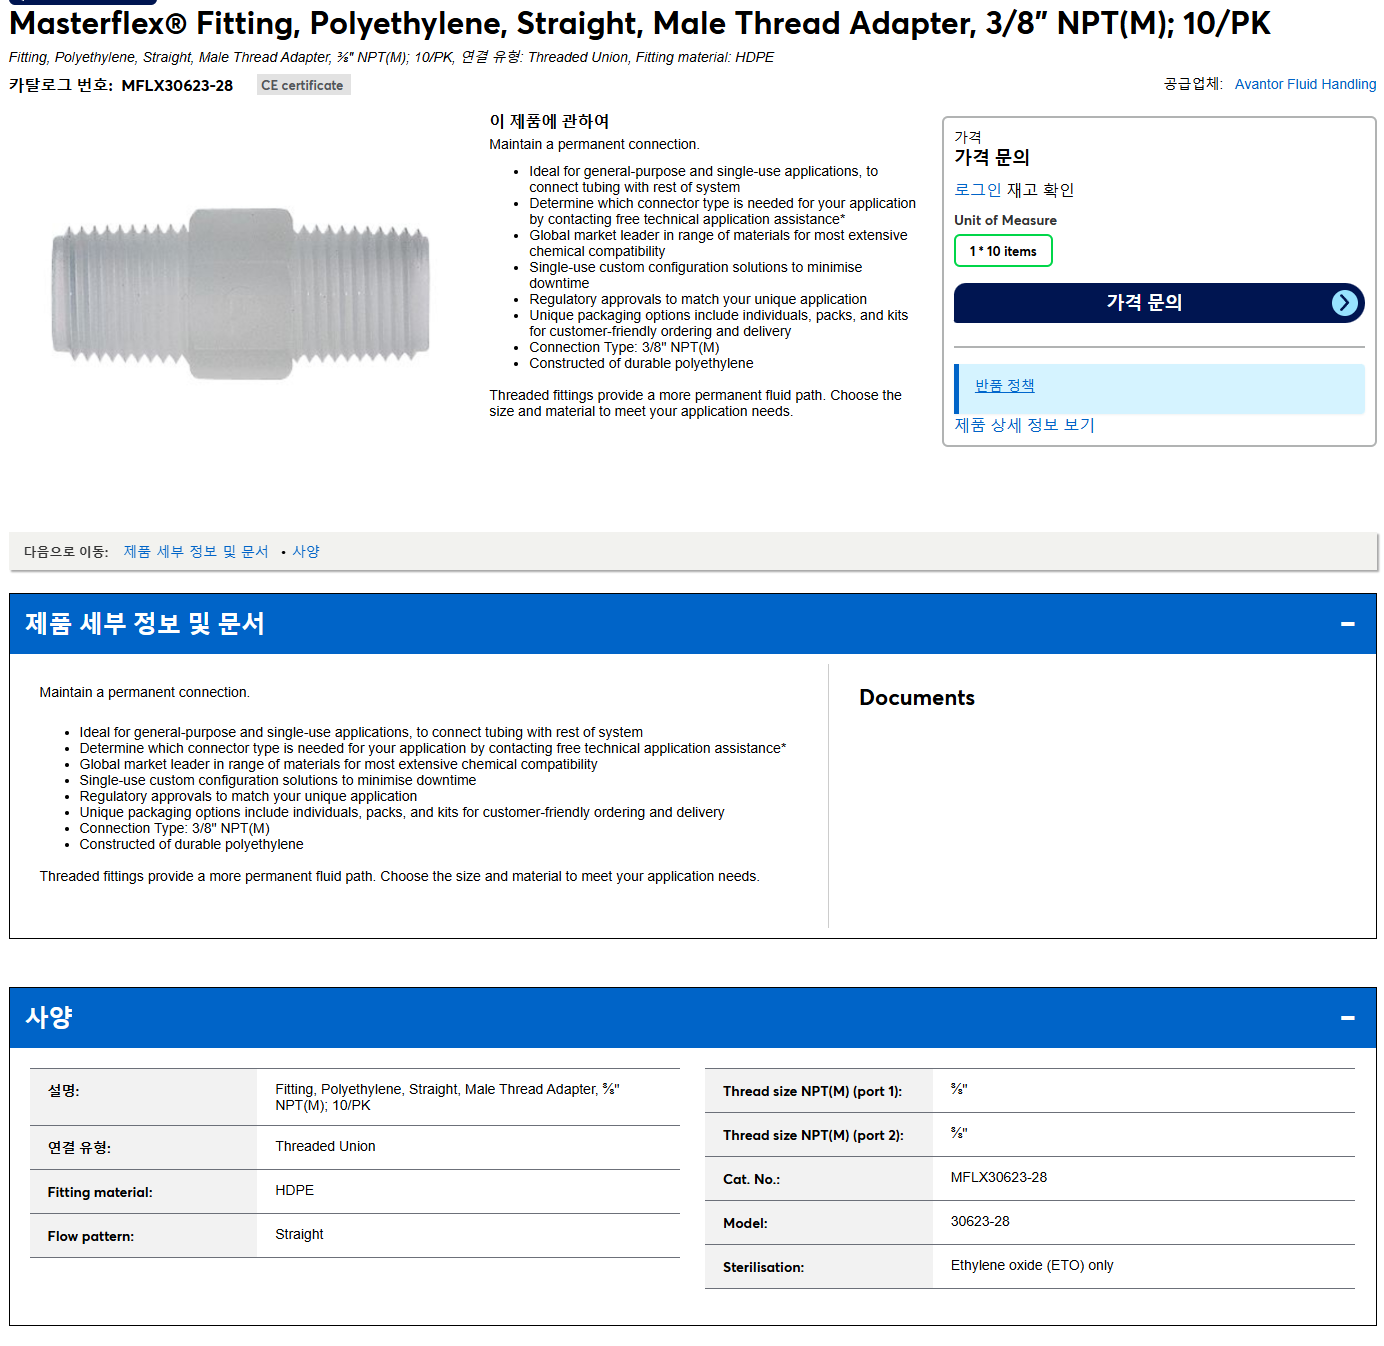Open the 로그인 link

click(977, 190)
